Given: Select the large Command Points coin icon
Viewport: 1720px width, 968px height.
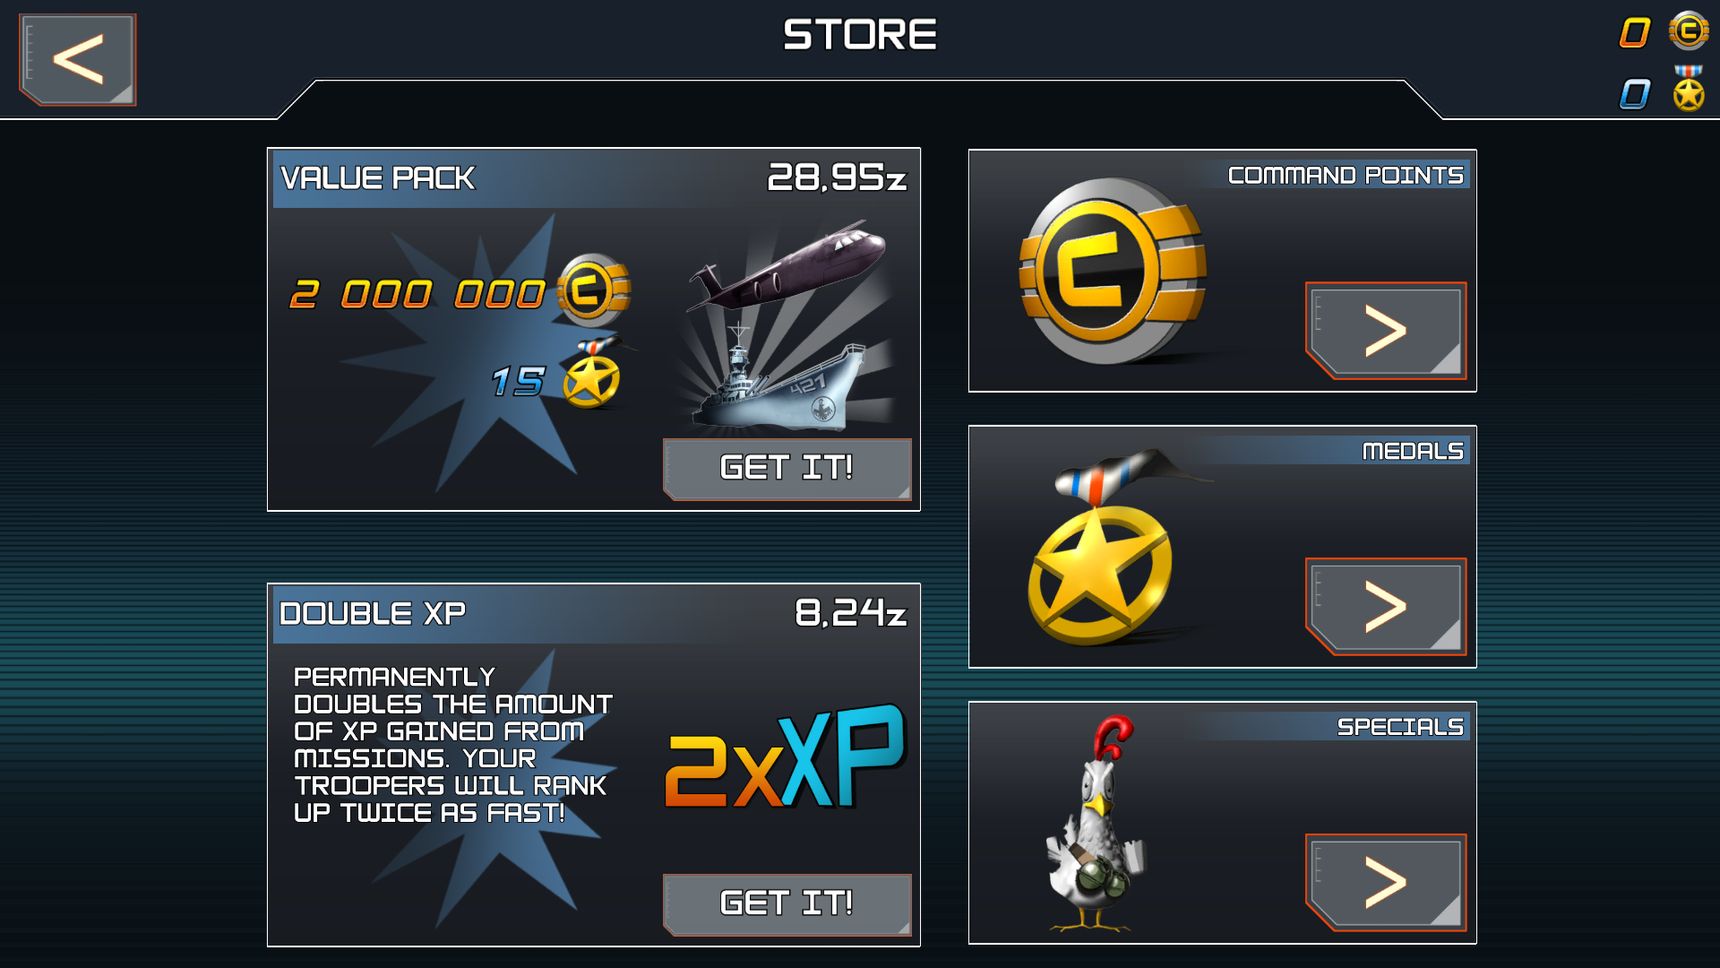Looking at the screenshot, I should 1113,270.
